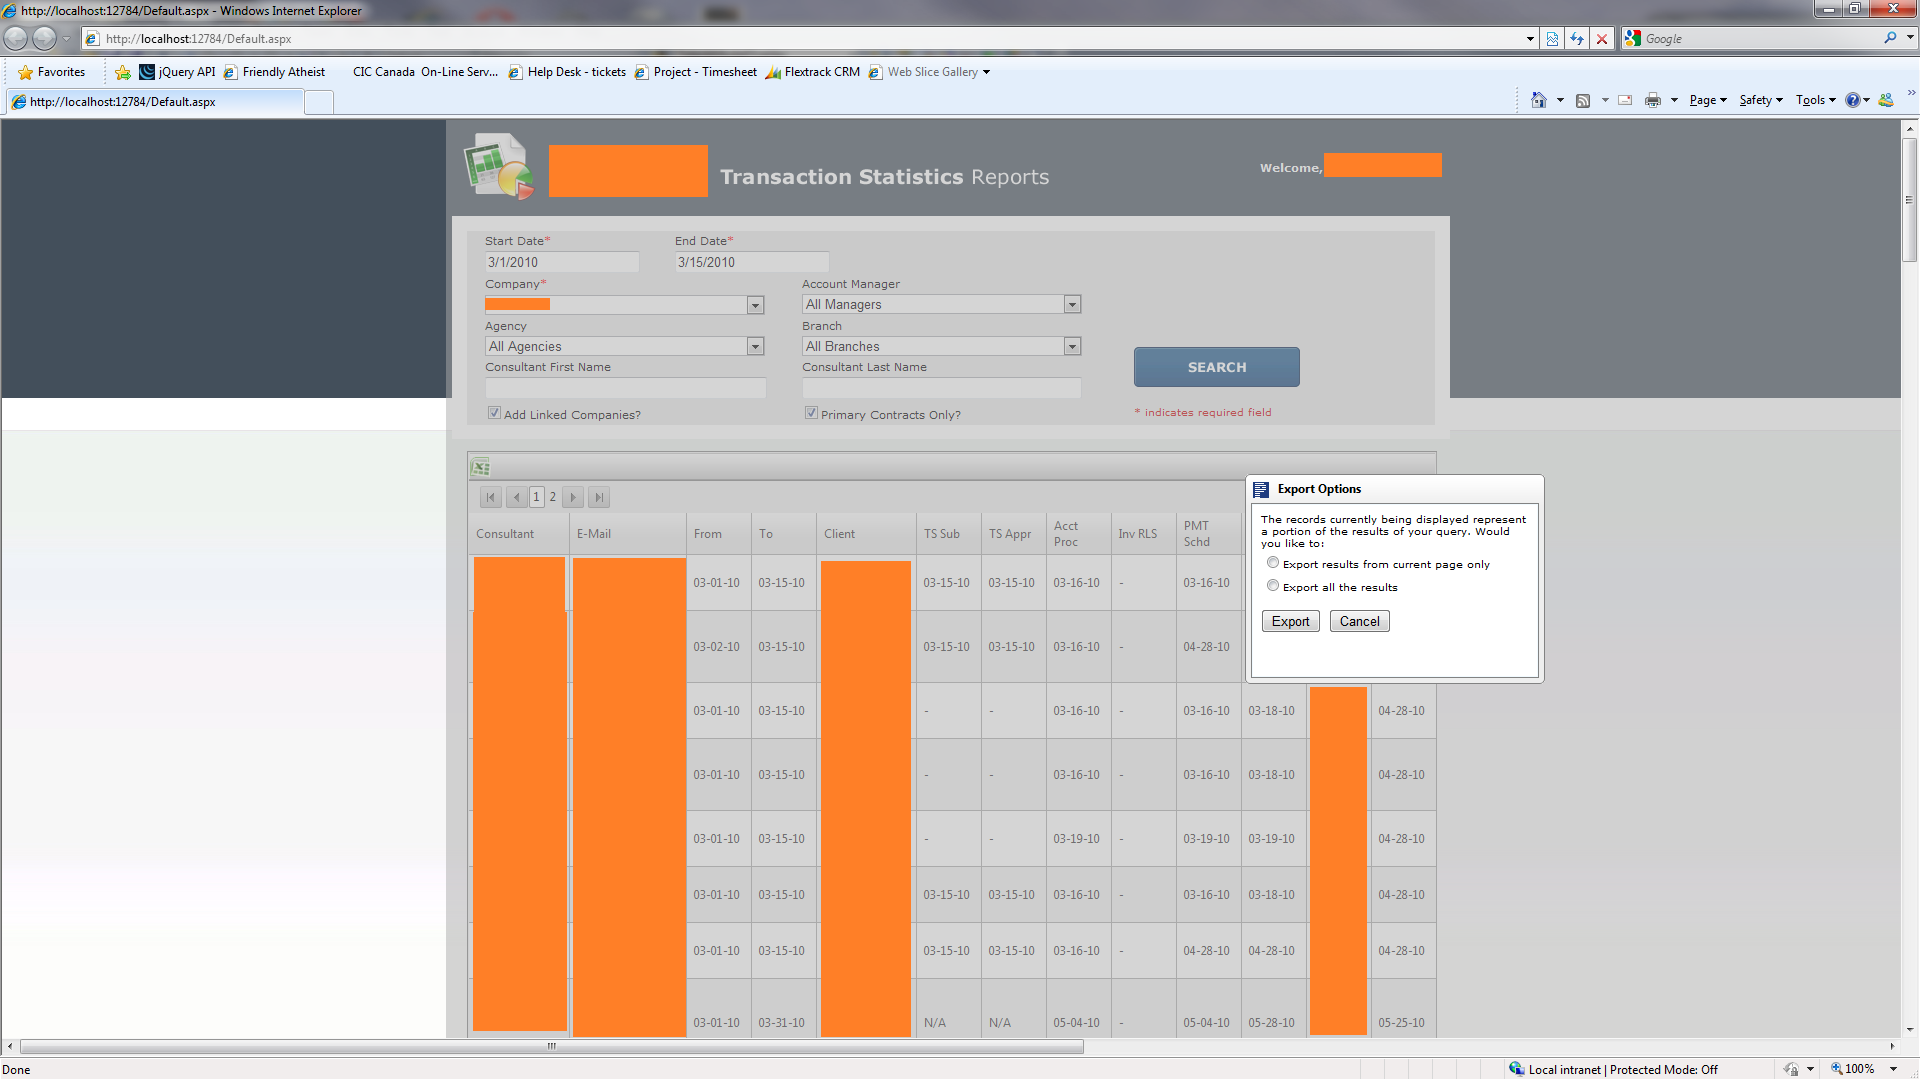
Task: Click the Excel export icon above results grid
Action: (x=481, y=467)
